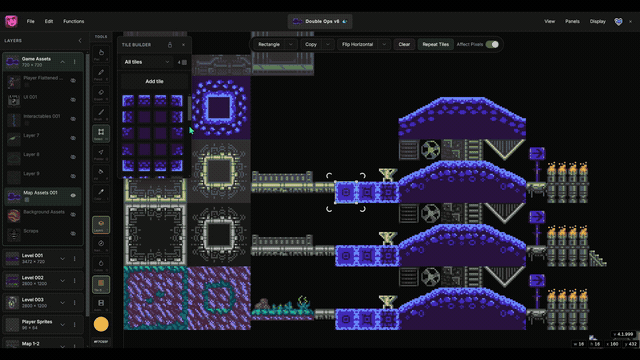Viewport: 640px width, 360px height.
Task: Toggle the Repeat Tiles button
Action: [x=436, y=44]
